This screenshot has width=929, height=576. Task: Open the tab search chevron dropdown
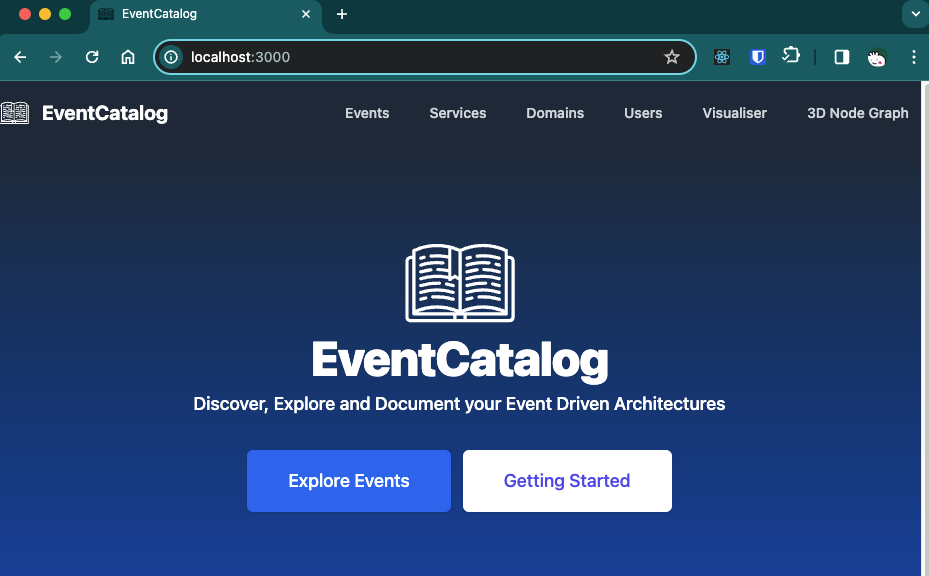[915, 14]
